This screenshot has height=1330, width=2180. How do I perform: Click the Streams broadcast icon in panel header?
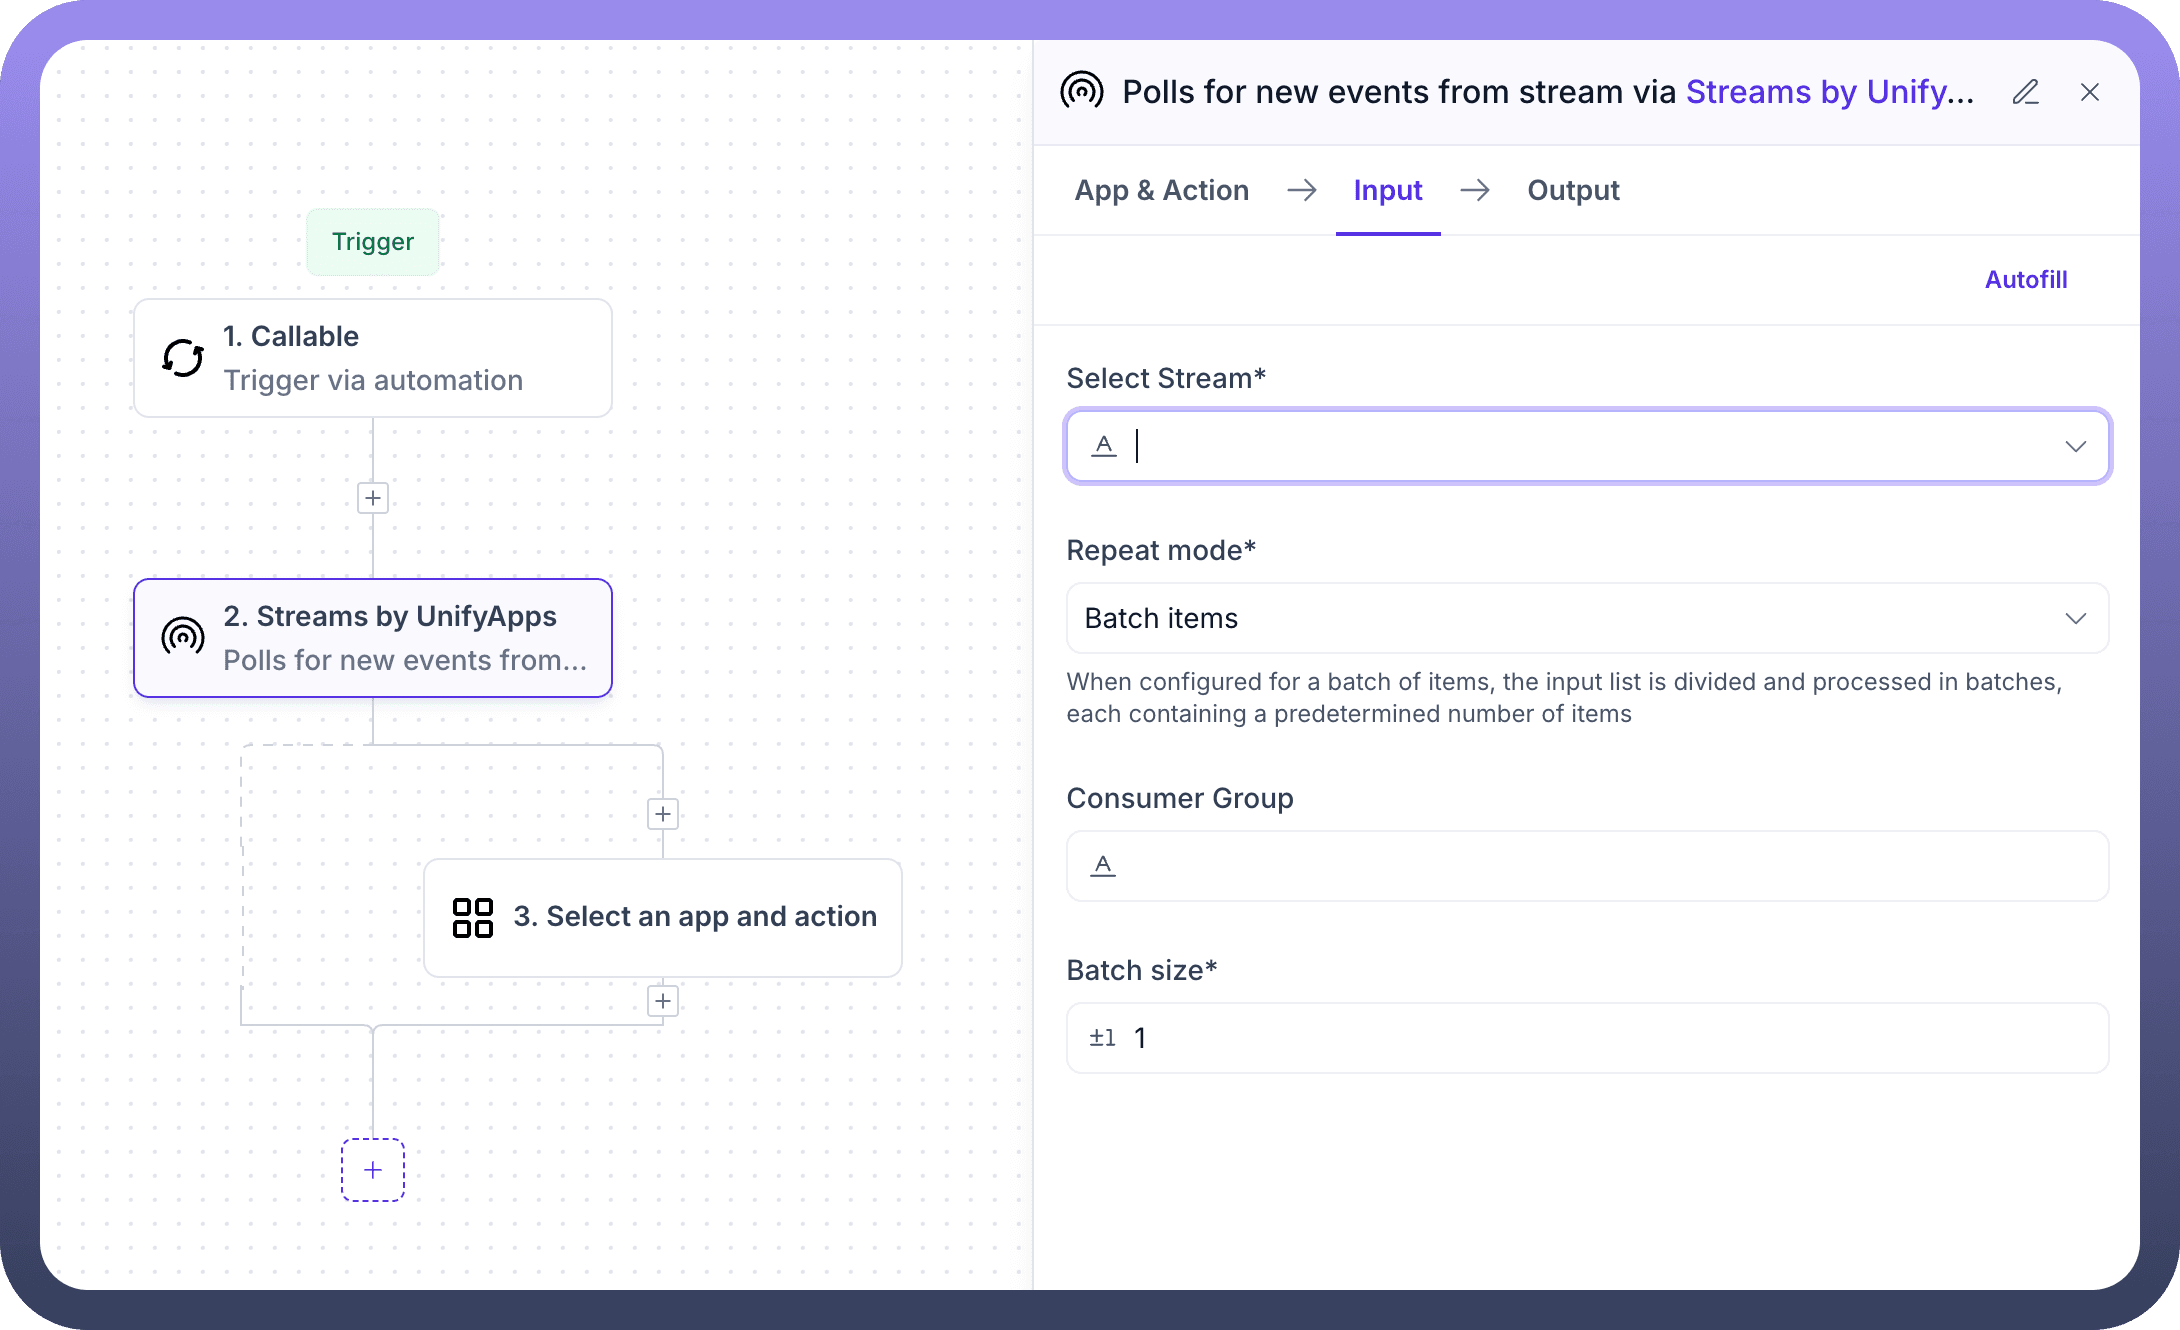(1081, 92)
